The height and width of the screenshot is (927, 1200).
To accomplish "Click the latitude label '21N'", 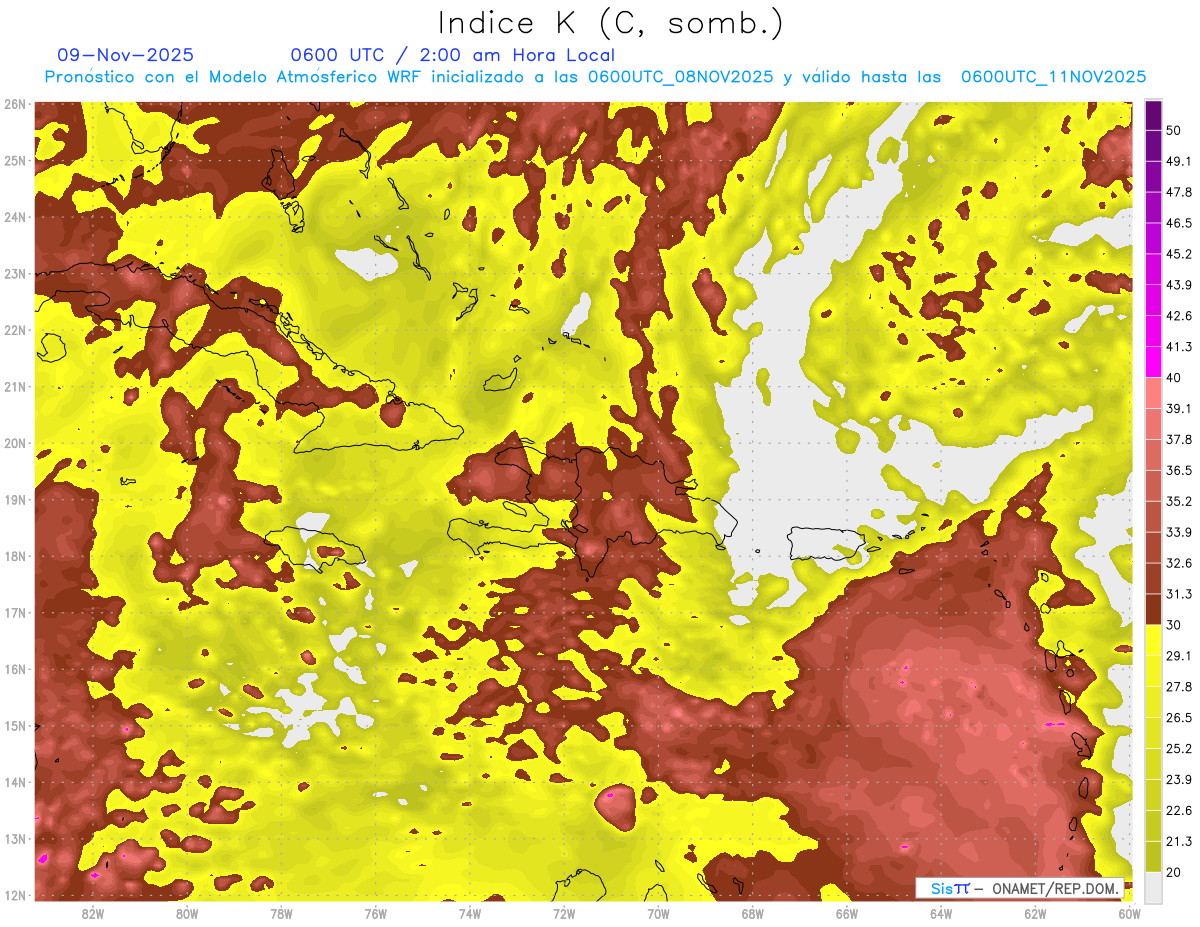I will click(x=15, y=387).
